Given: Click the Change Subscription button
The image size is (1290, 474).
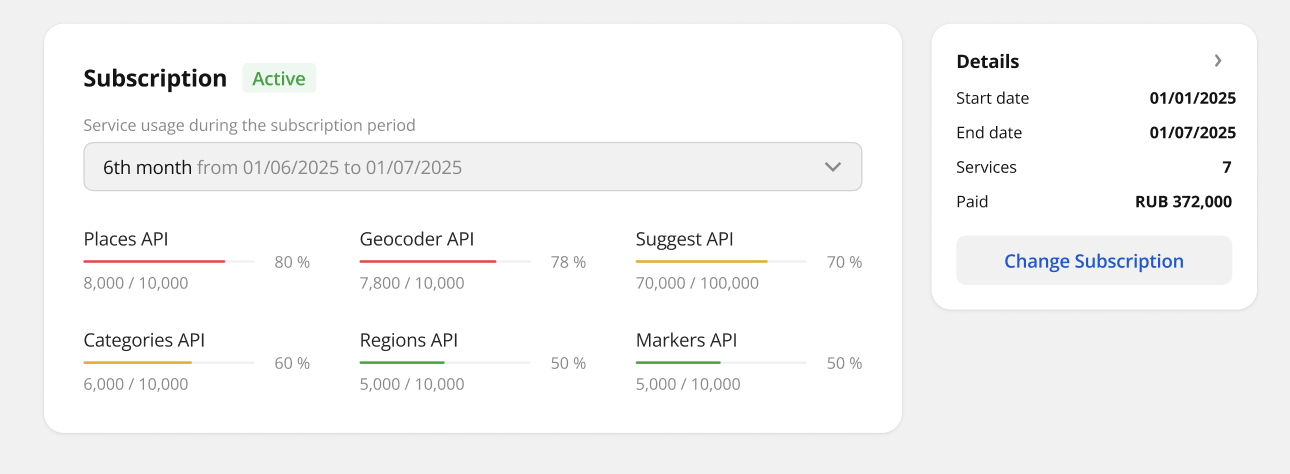Looking at the screenshot, I should coord(1093,261).
